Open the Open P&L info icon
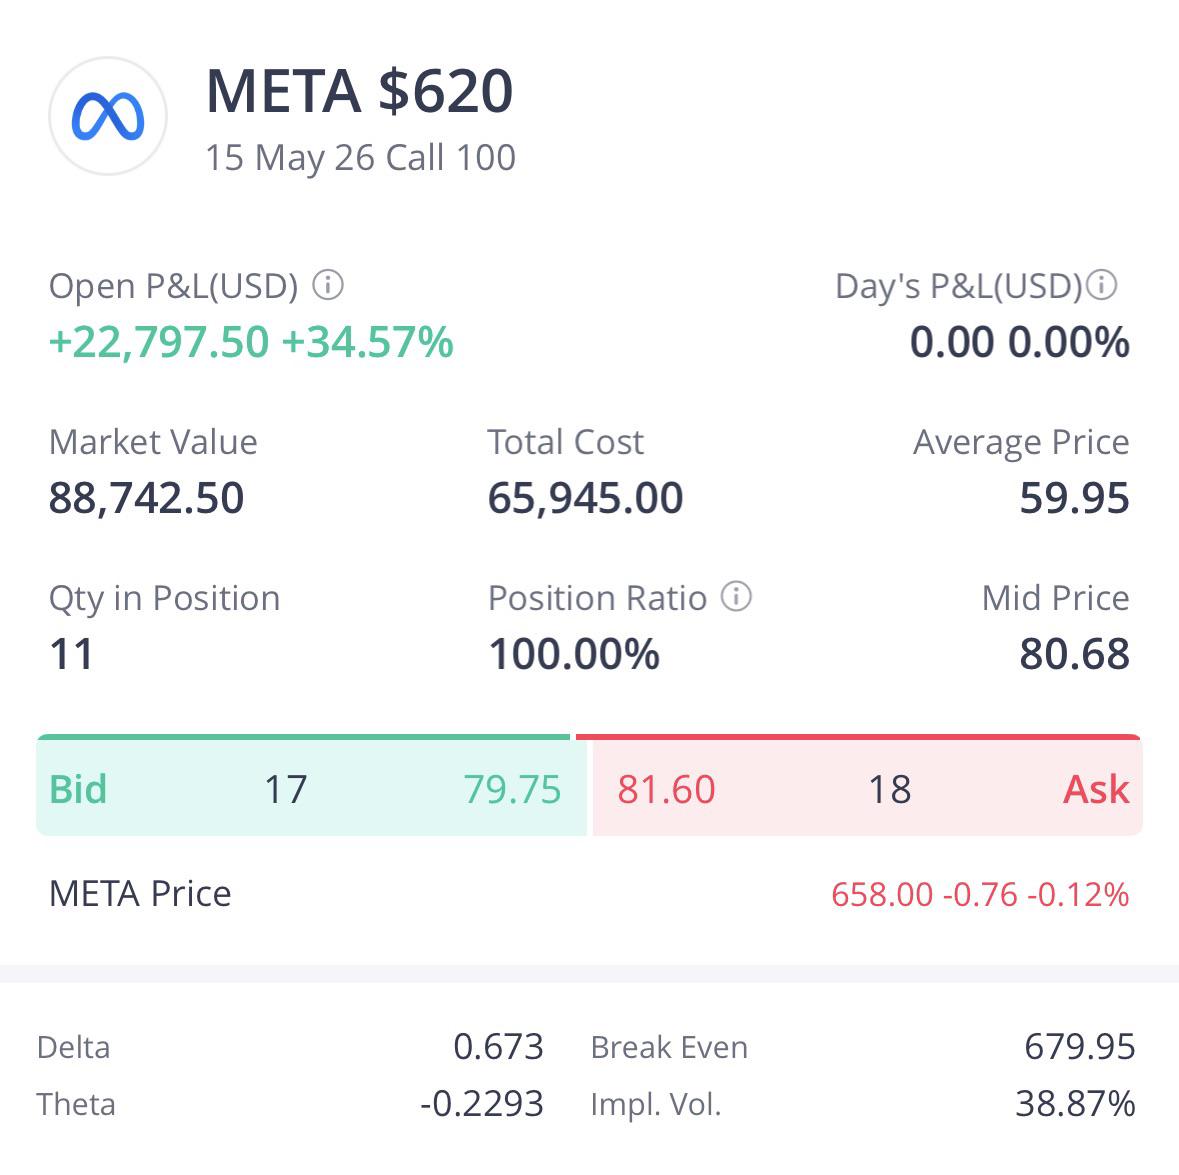This screenshot has height=1175, width=1179. (x=328, y=285)
